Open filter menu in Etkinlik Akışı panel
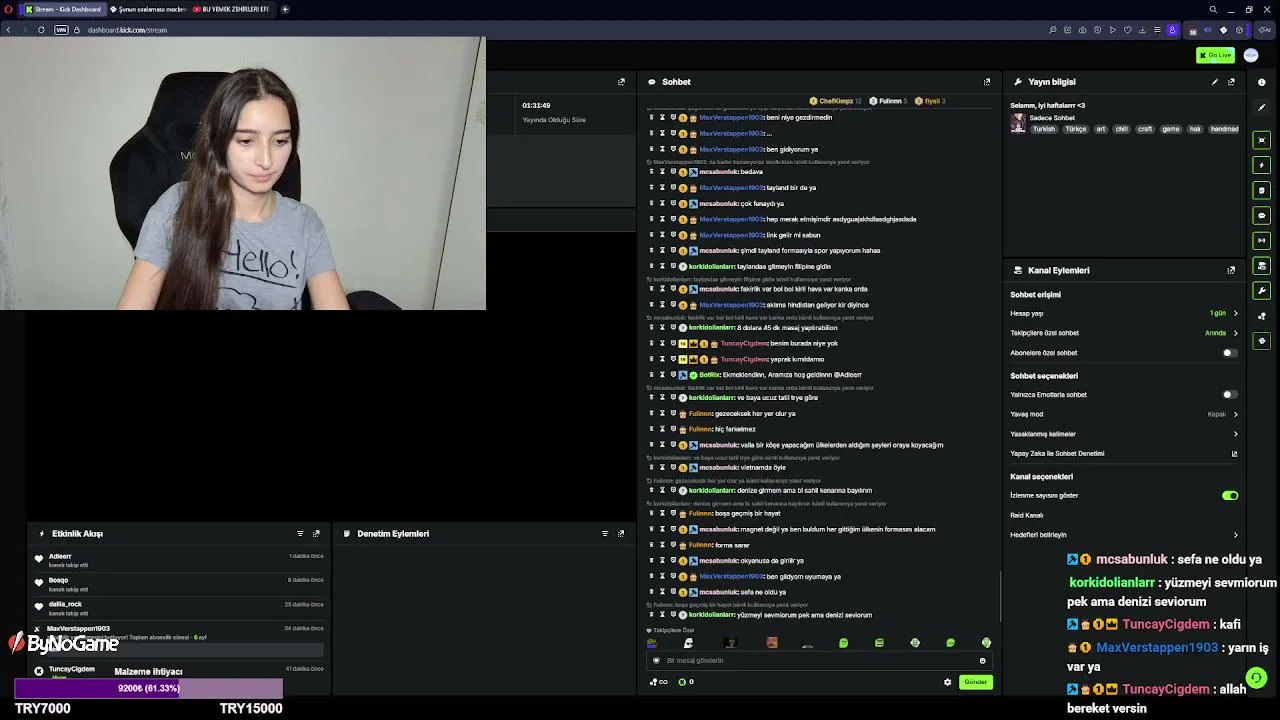The height and width of the screenshot is (720, 1280). tap(300, 534)
